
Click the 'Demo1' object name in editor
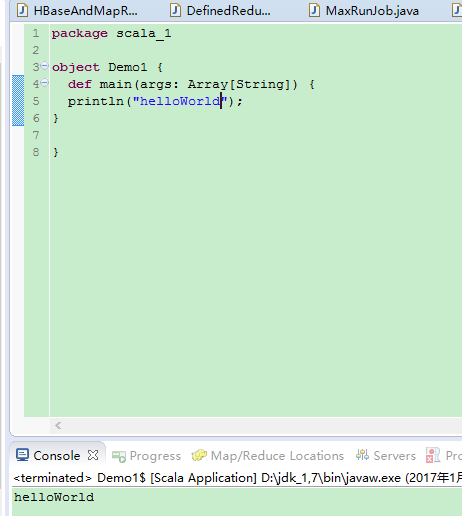point(128,67)
